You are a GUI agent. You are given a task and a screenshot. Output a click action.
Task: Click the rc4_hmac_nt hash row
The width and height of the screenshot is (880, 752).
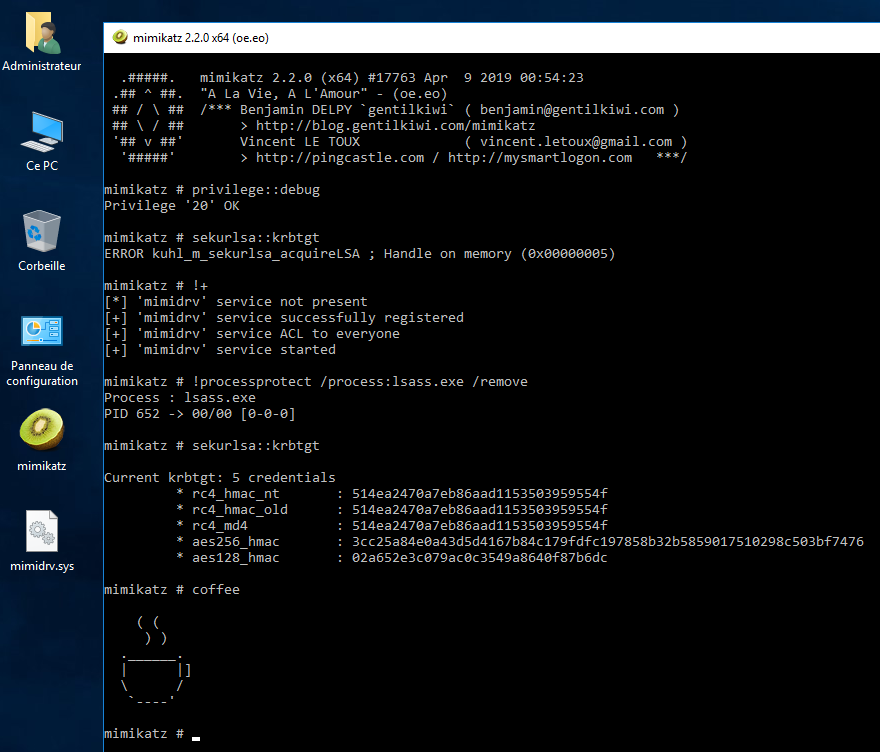(392, 494)
